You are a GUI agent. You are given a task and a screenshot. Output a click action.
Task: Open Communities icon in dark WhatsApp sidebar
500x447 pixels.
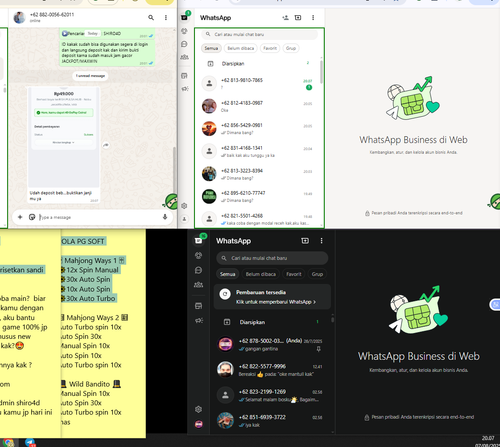199,285
